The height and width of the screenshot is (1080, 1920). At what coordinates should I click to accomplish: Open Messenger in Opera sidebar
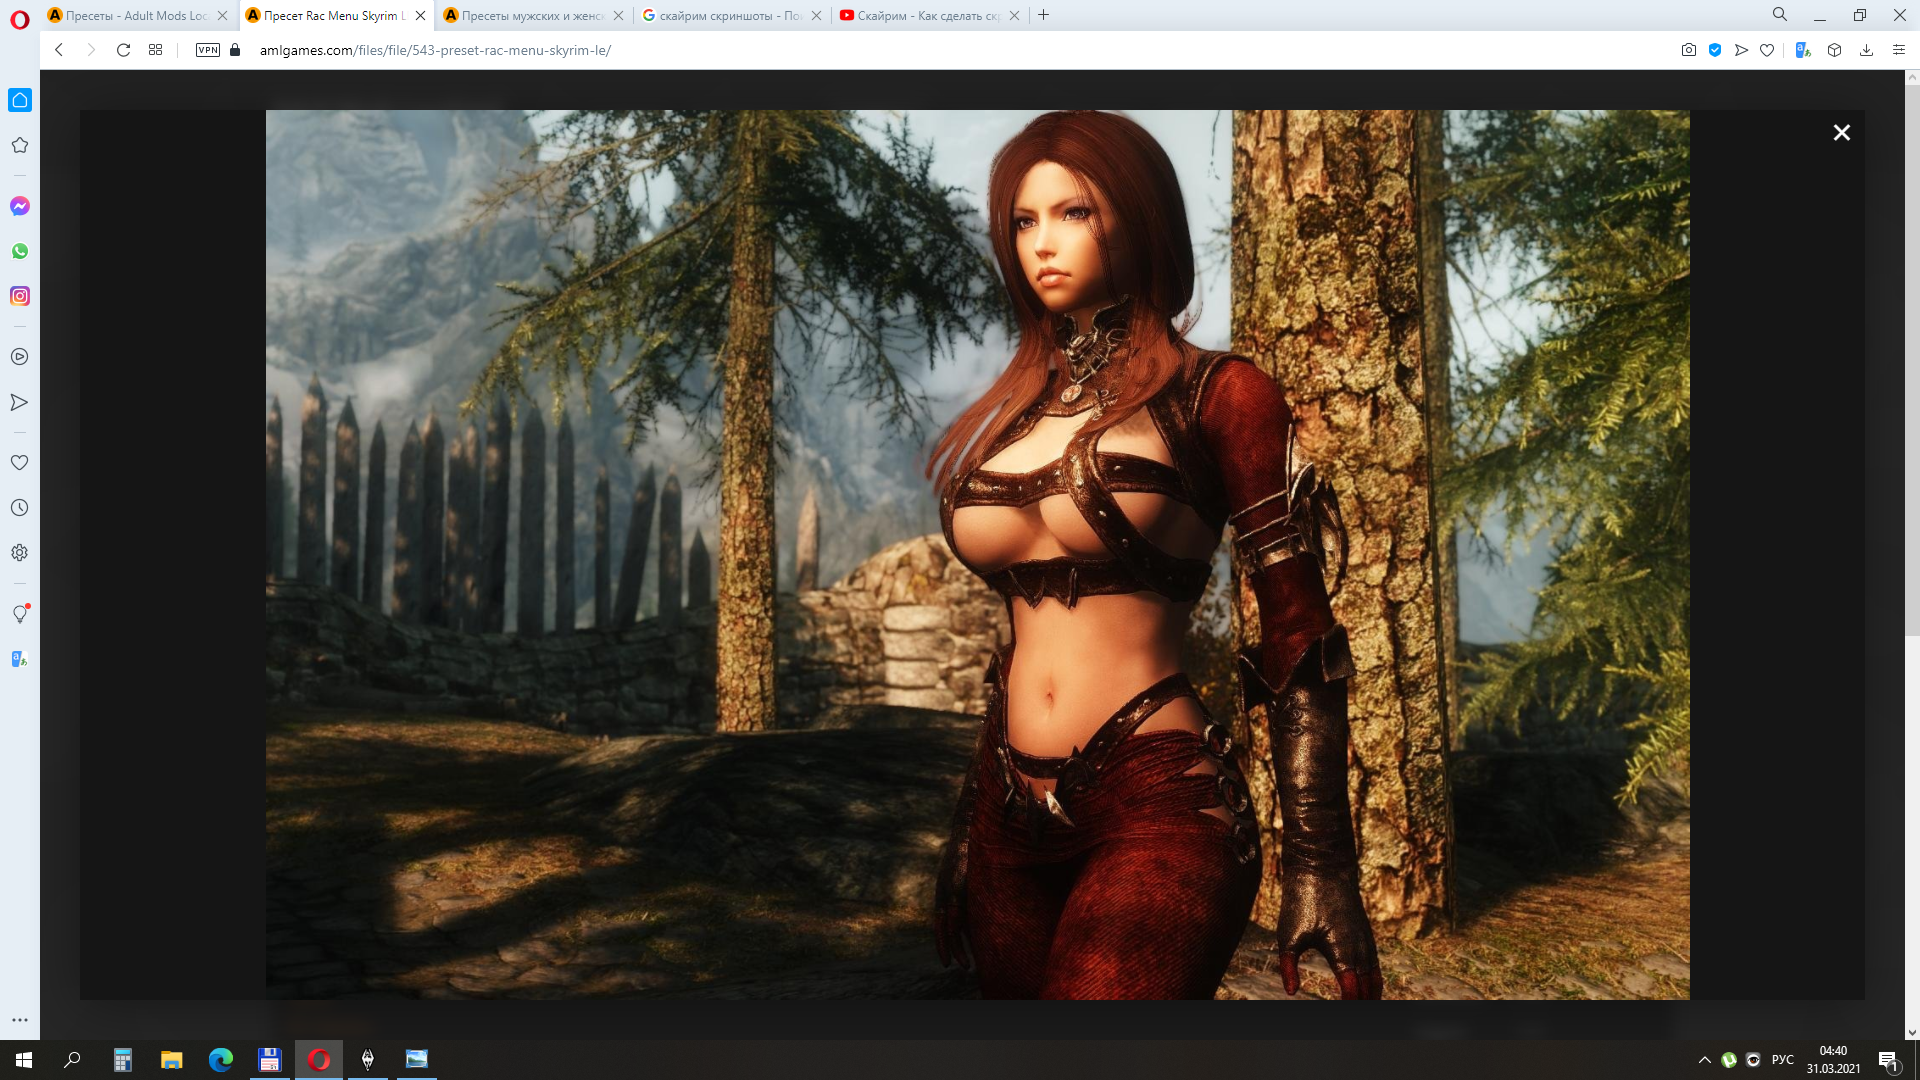[20, 206]
